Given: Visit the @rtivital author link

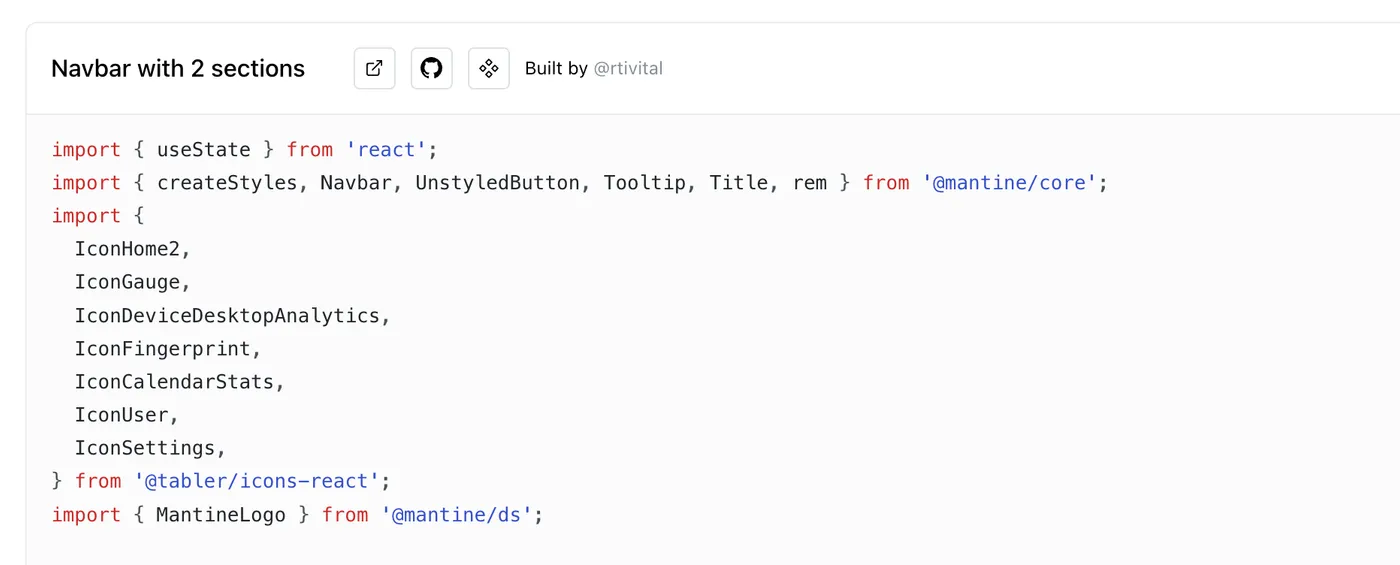Looking at the screenshot, I should pos(628,69).
